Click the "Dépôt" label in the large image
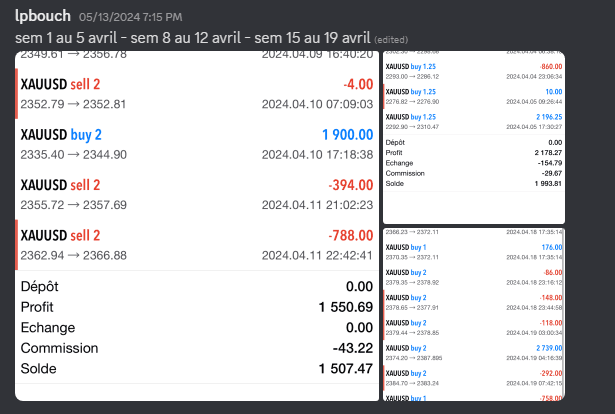Screen dimensions: 615x414 tap(39, 287)
